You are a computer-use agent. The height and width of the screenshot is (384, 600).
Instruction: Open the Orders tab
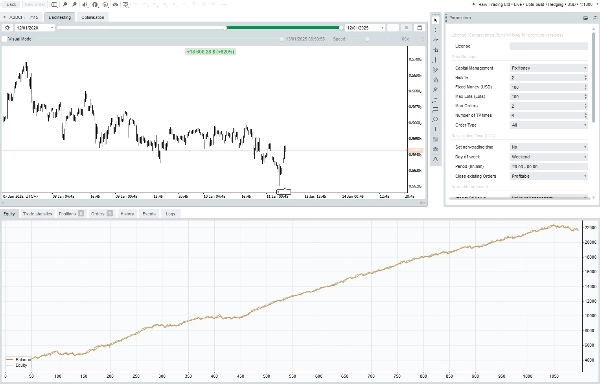pos(101,214)
